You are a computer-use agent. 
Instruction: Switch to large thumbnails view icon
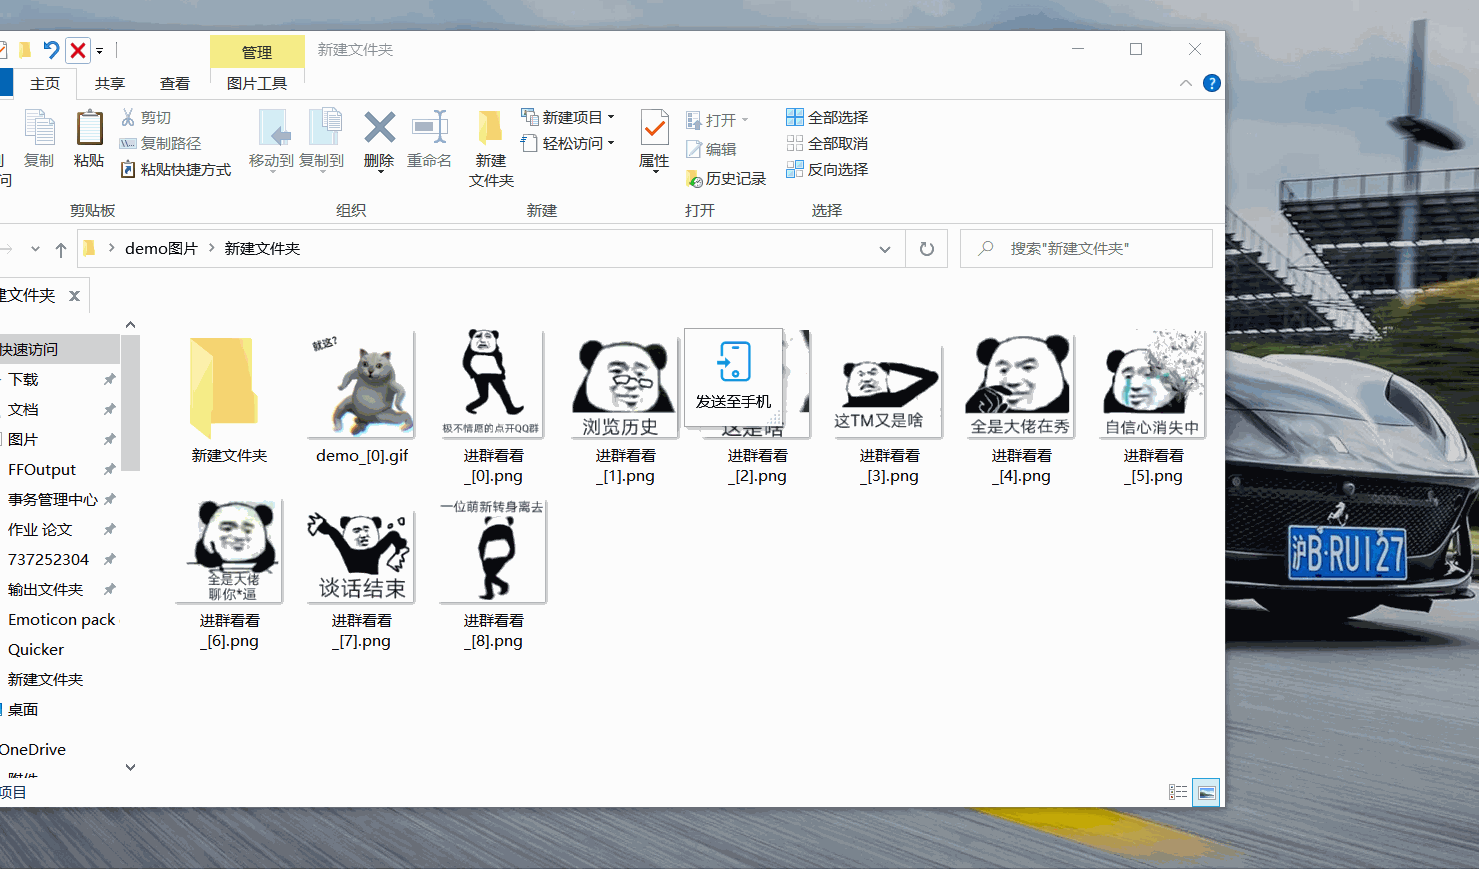[1207, 792]
